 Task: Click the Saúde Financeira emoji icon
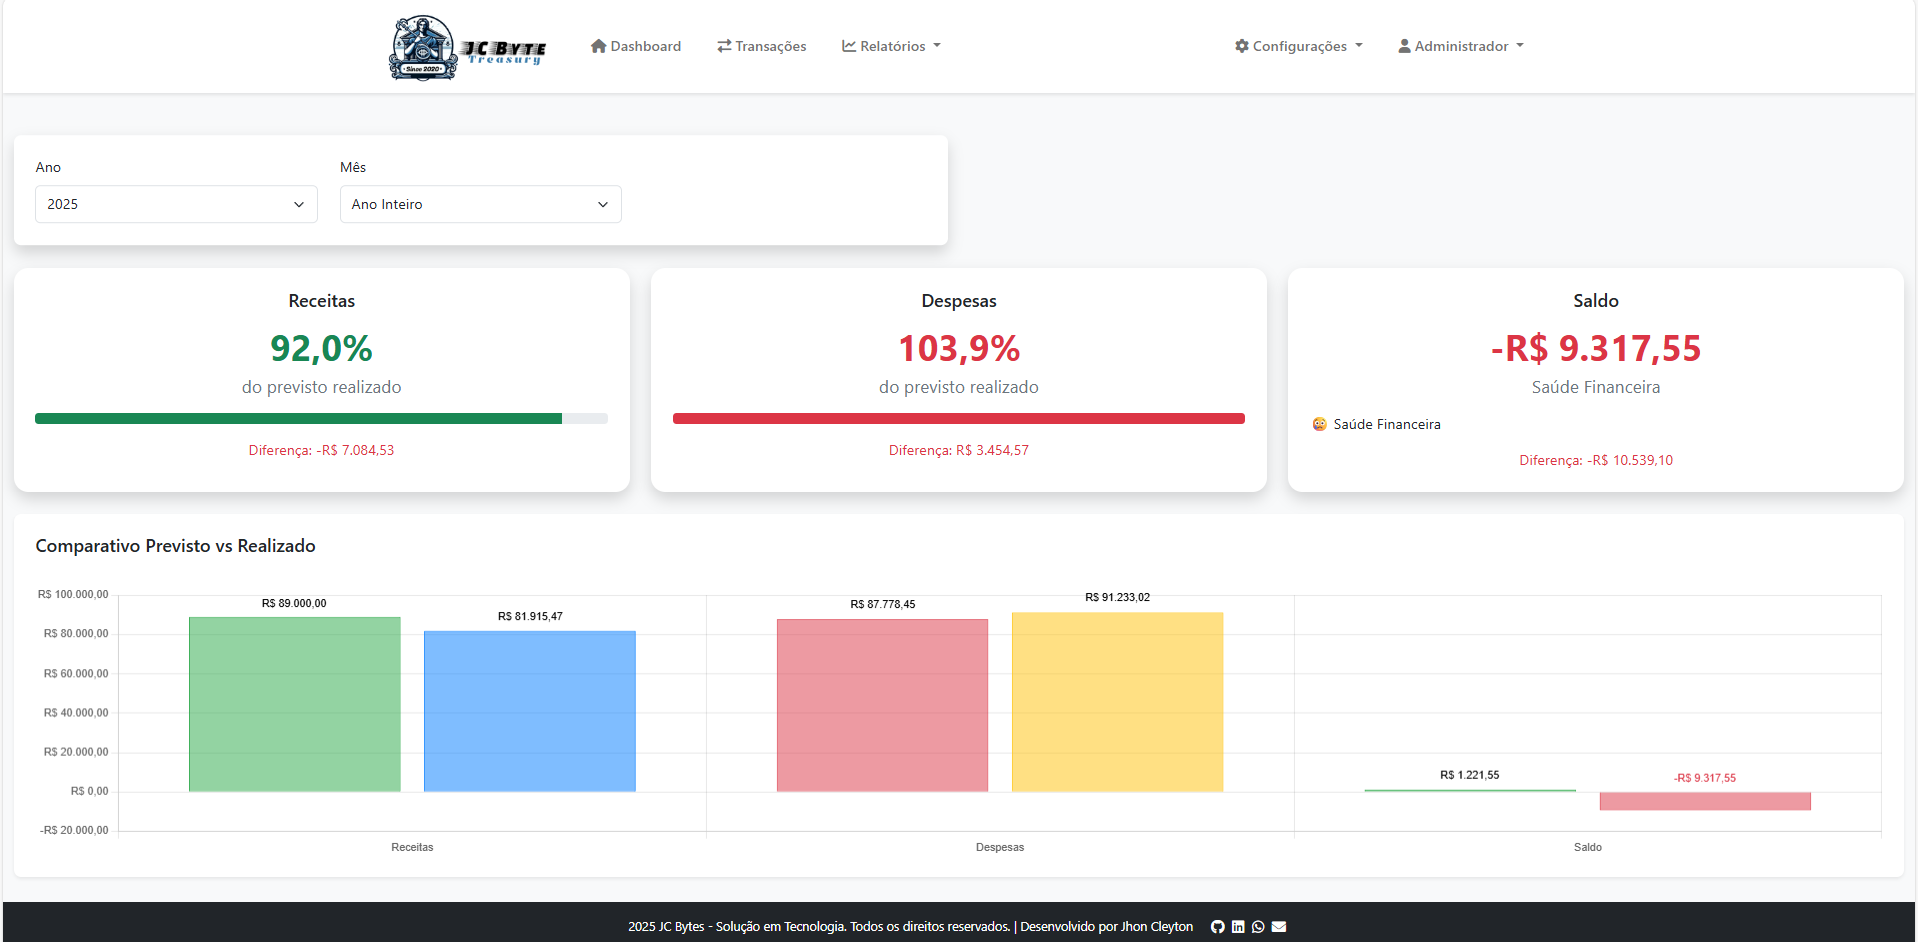point(1319,424)
